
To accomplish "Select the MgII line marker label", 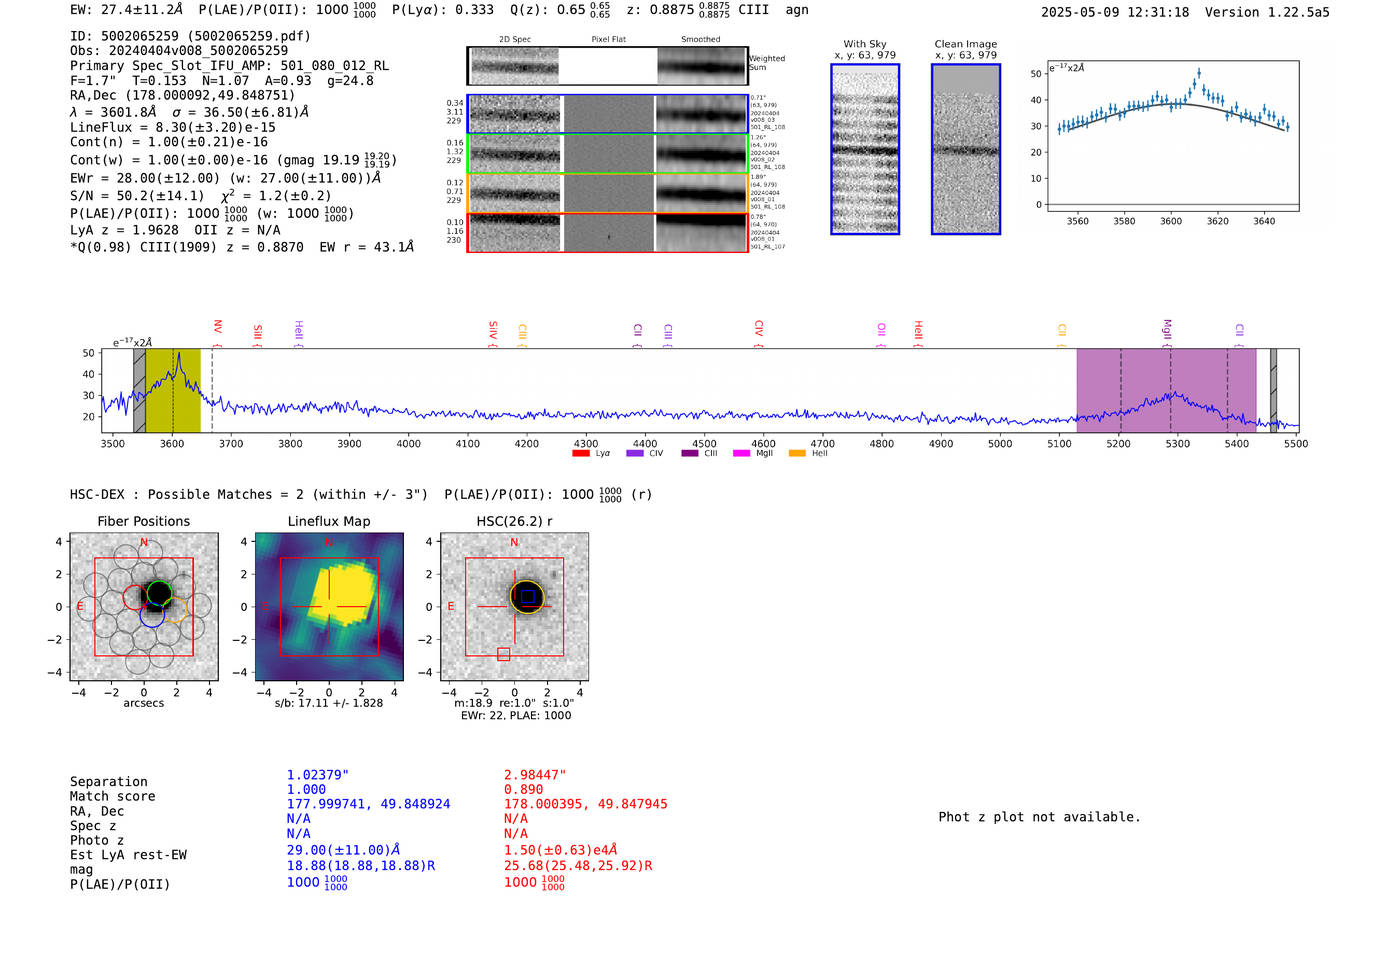I will click(x=1166, y=331).
